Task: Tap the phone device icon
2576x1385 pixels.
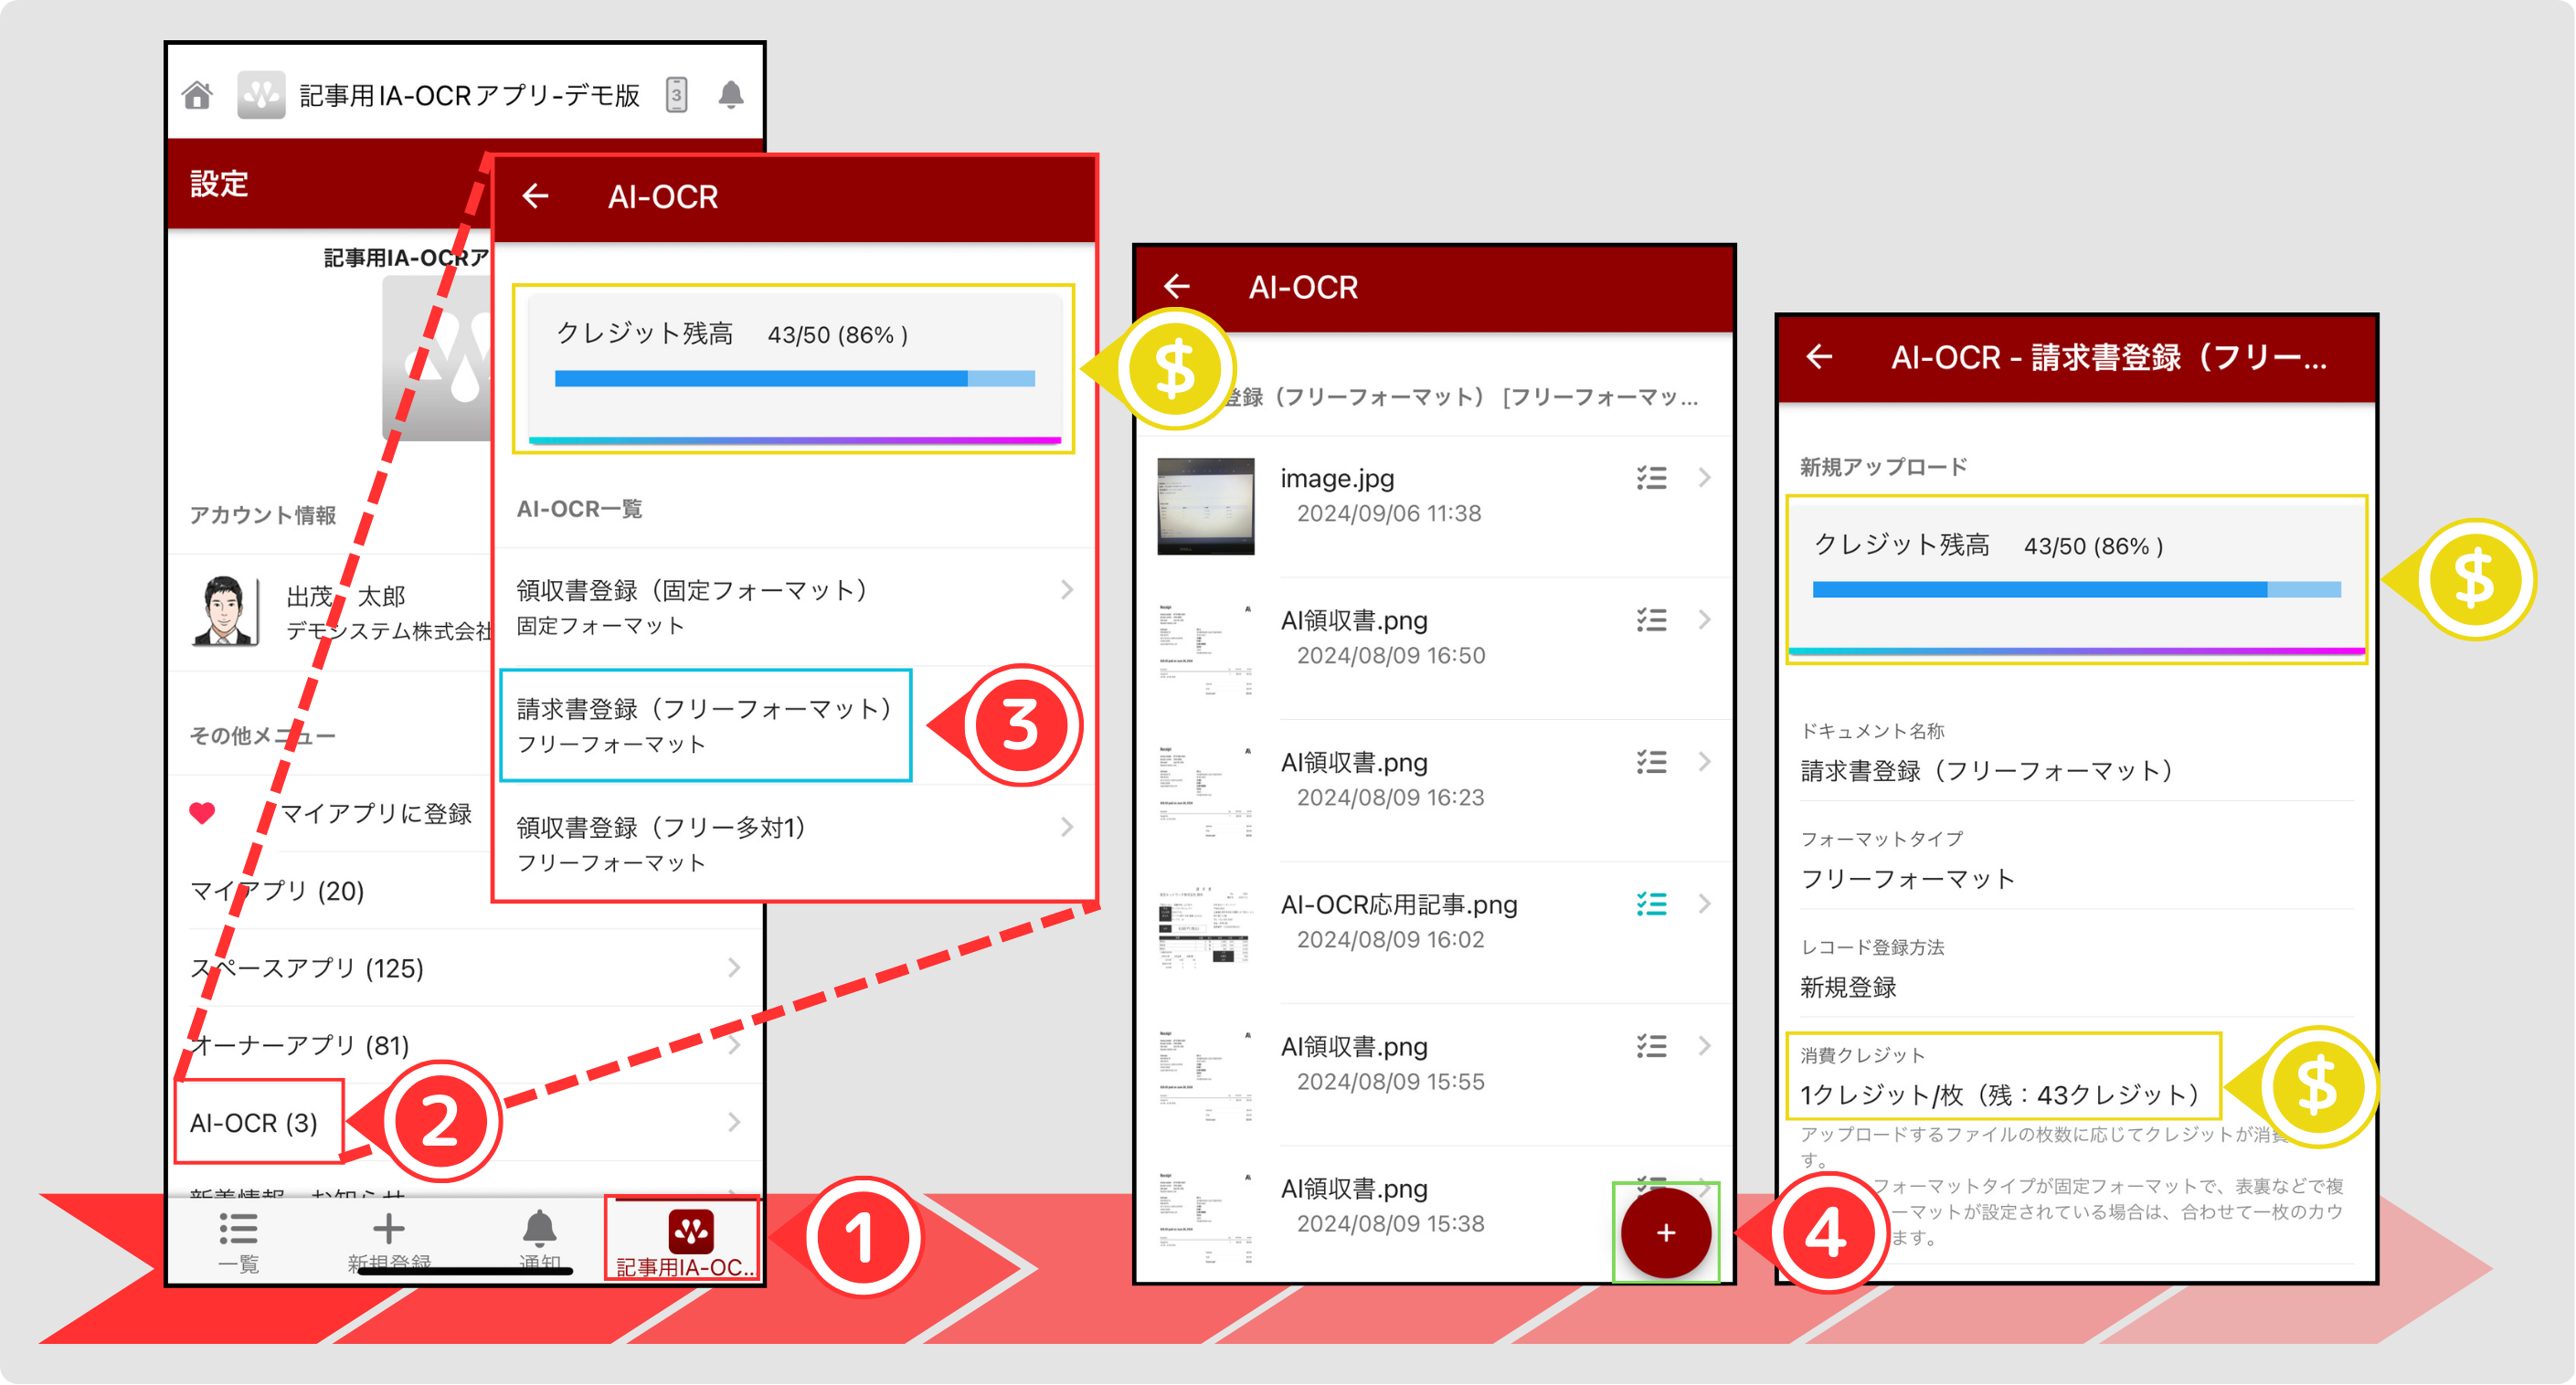Action: point(677,95)
